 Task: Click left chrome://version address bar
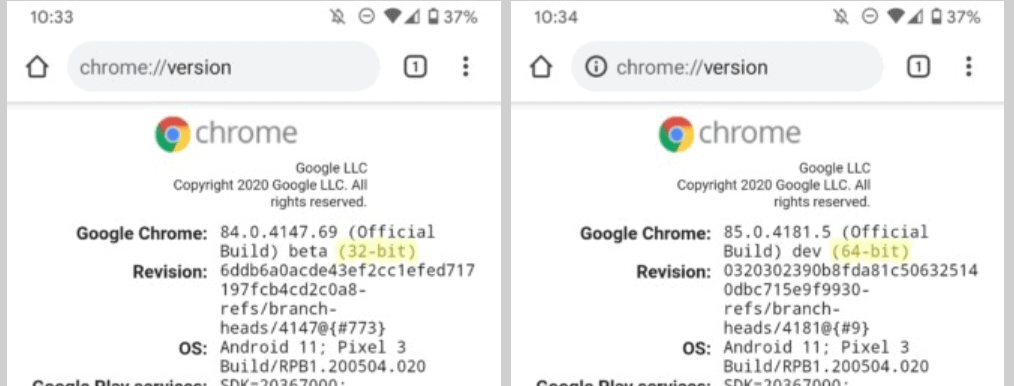(x=223, y=67)
